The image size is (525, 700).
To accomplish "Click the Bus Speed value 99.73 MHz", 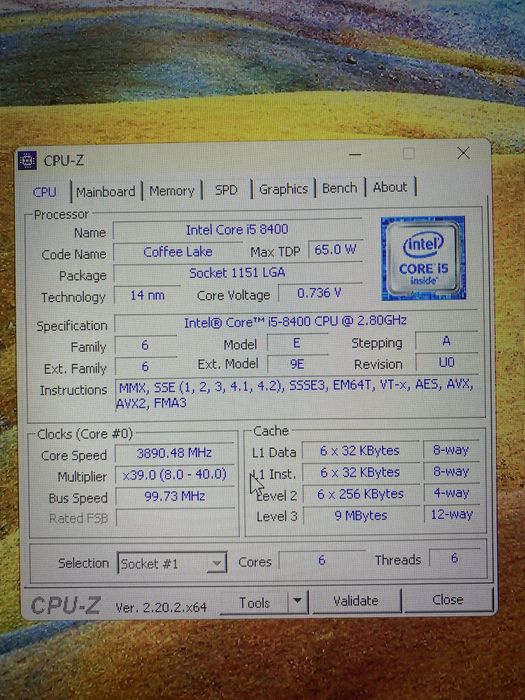I will click(175, 496).
